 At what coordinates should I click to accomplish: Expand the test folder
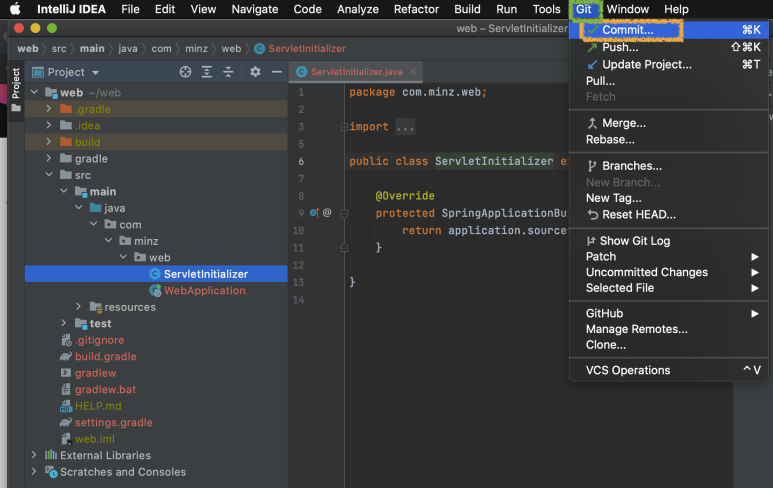click(63, 323)
